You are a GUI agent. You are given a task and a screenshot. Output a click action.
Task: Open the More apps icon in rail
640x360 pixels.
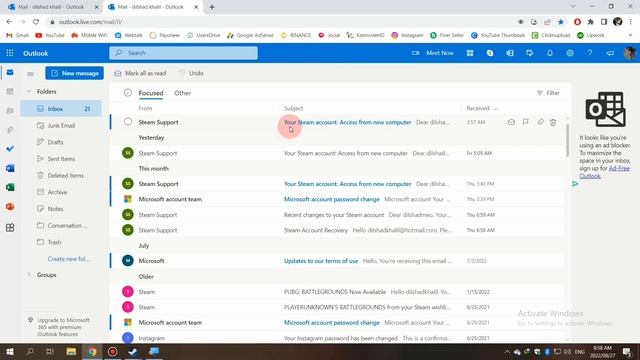pos(10,228)
